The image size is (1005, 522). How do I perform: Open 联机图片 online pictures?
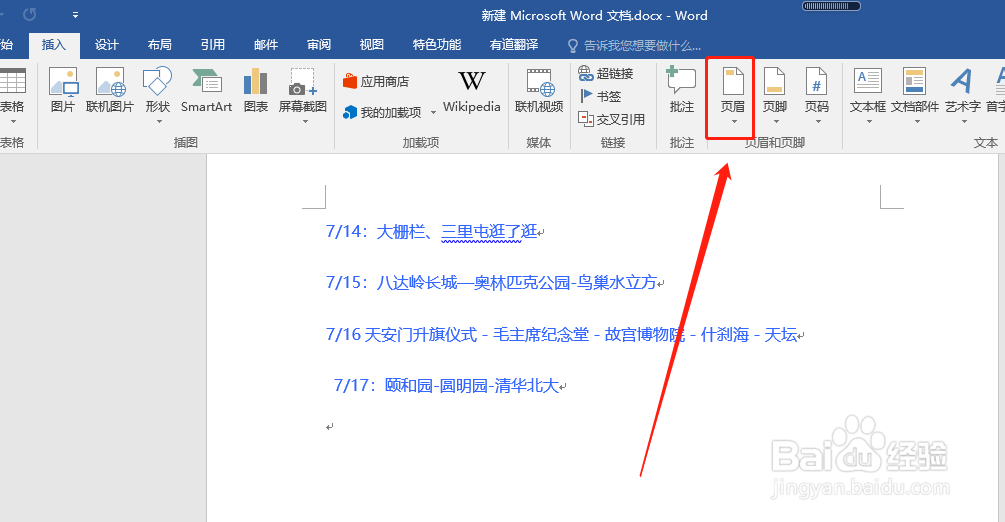[110, 90]
